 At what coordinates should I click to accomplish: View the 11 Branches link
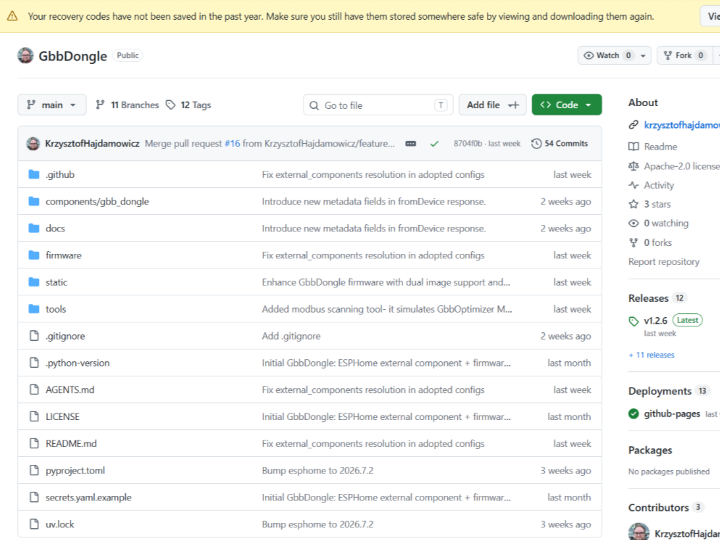tap(127, 105)
